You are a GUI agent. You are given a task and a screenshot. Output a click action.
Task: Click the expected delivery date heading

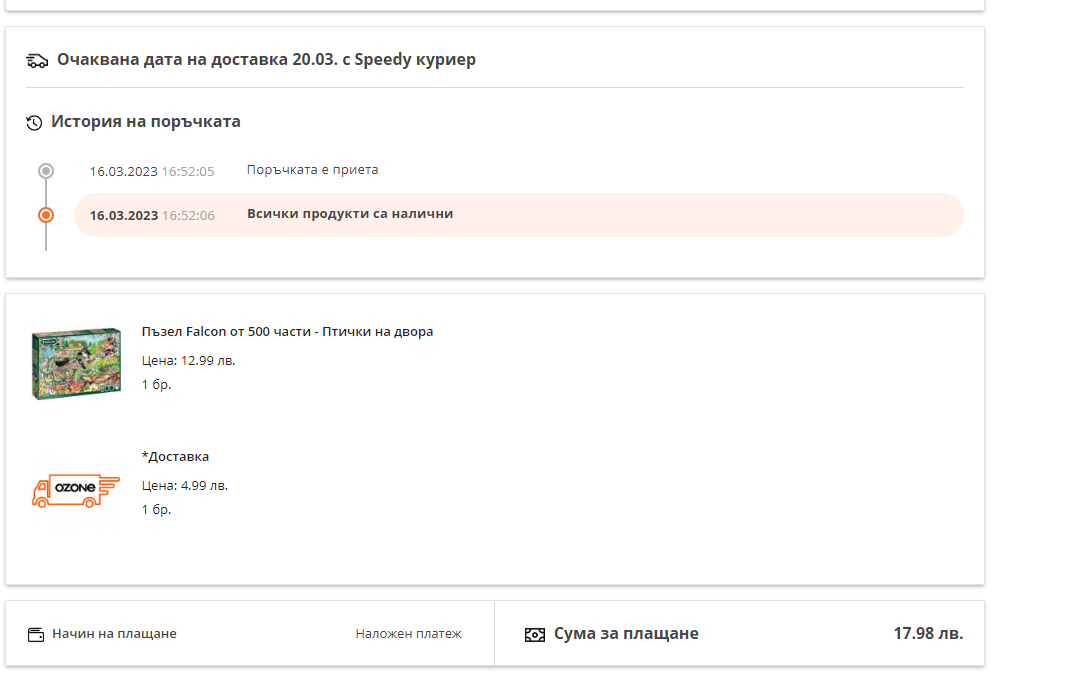(266, 59)
